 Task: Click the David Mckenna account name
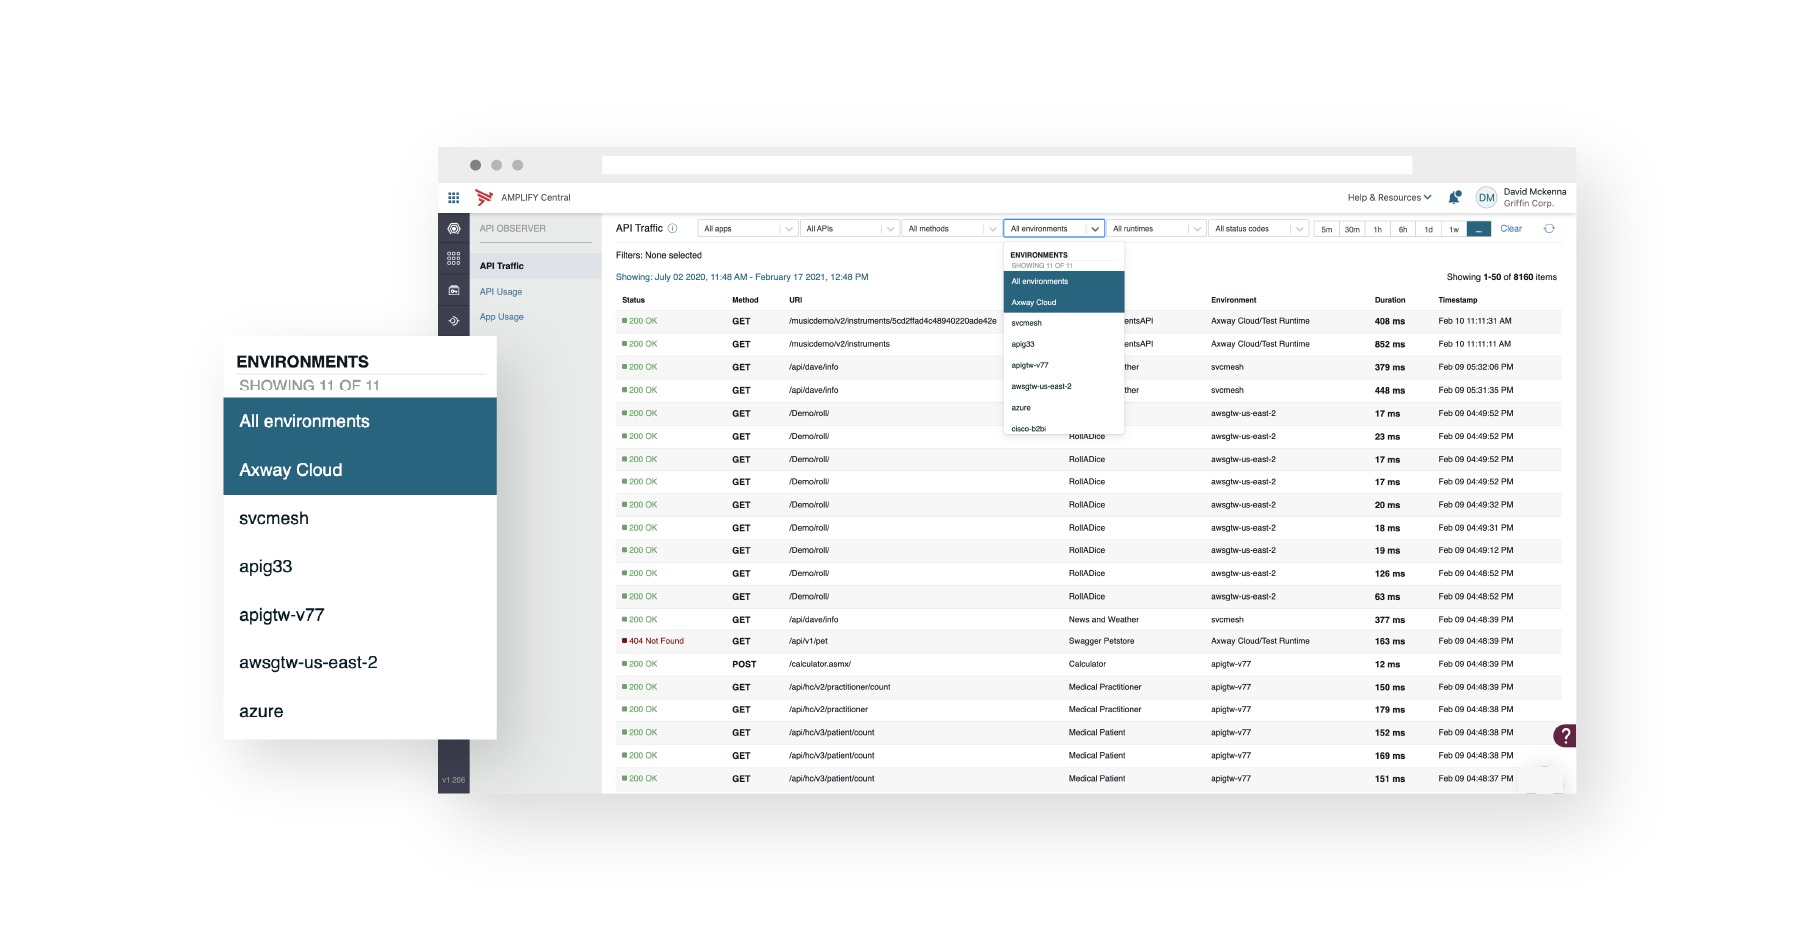coord(1535,192)
